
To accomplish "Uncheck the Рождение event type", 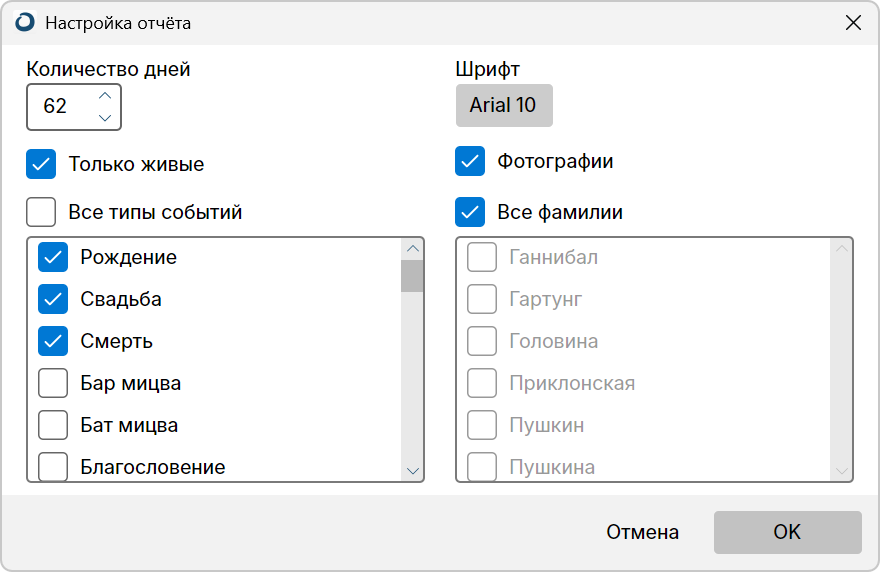I will (53, 257).
